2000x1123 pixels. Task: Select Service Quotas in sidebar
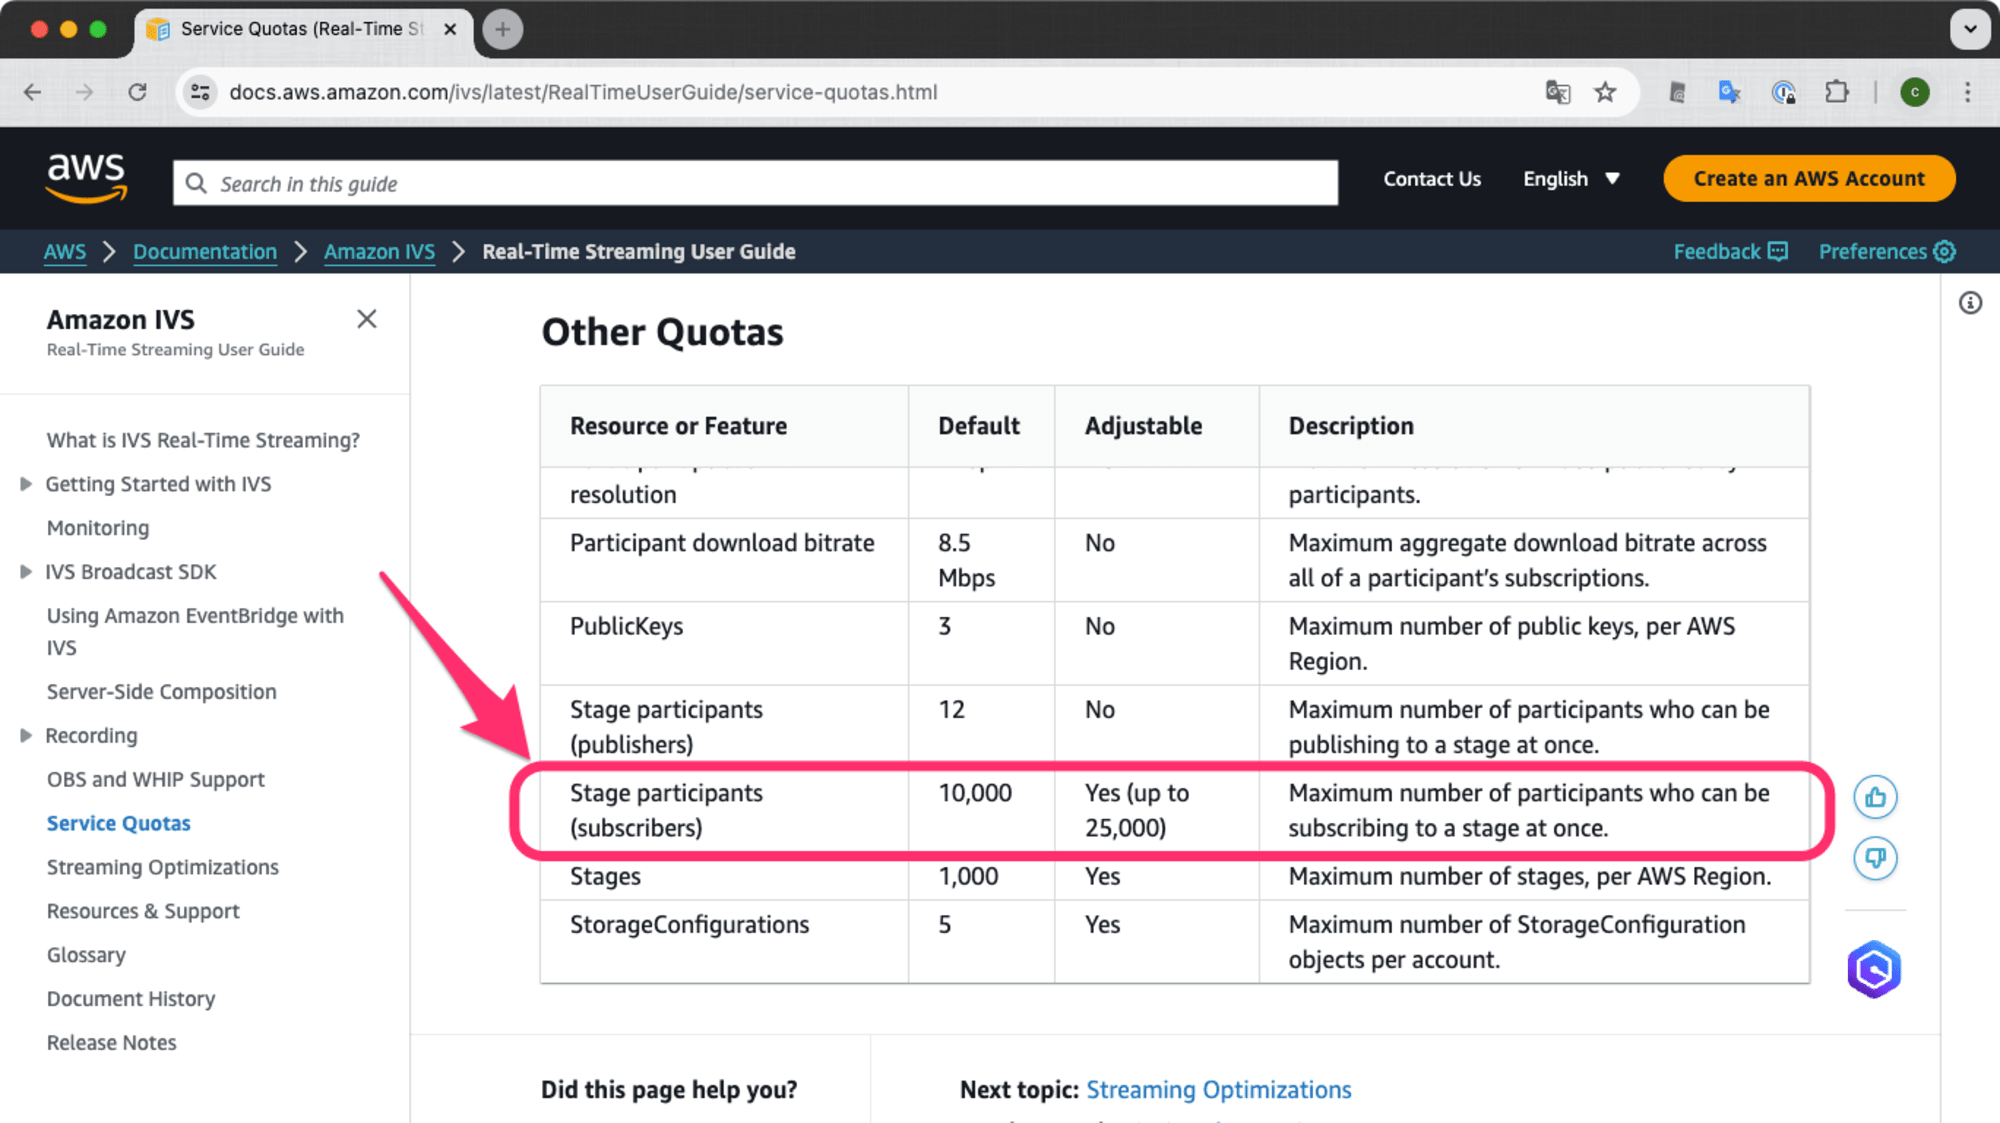pyautogui.click(x=119, y=824)
